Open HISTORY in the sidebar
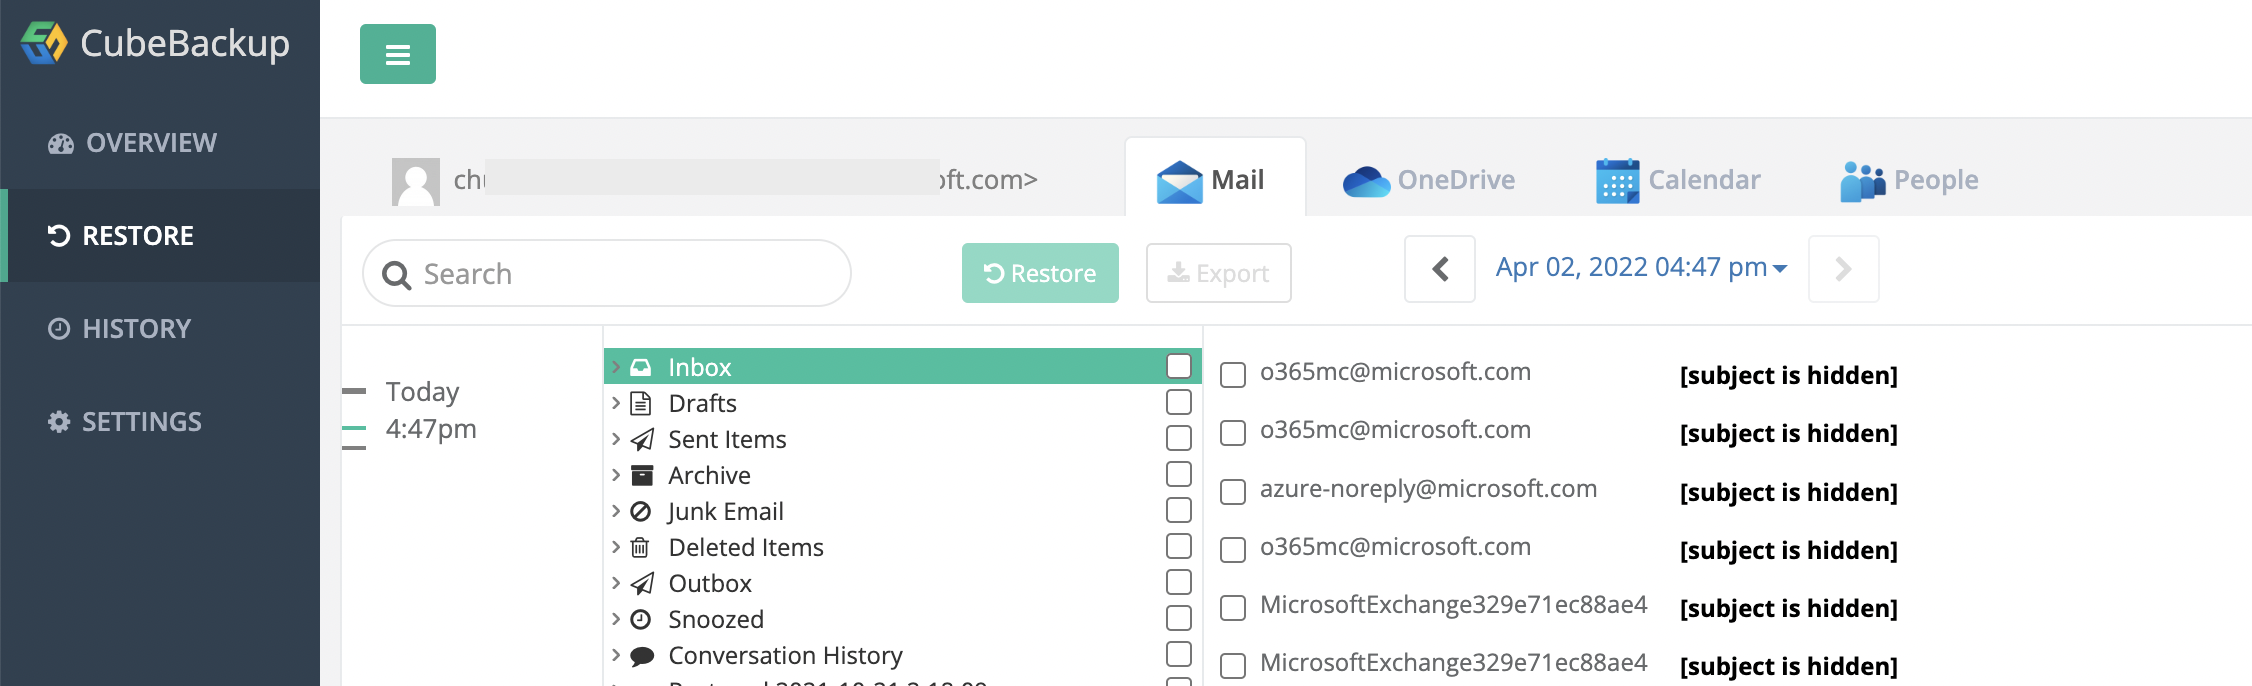The width and height of the screenshot is (2252, 686). tap(136, 329)
